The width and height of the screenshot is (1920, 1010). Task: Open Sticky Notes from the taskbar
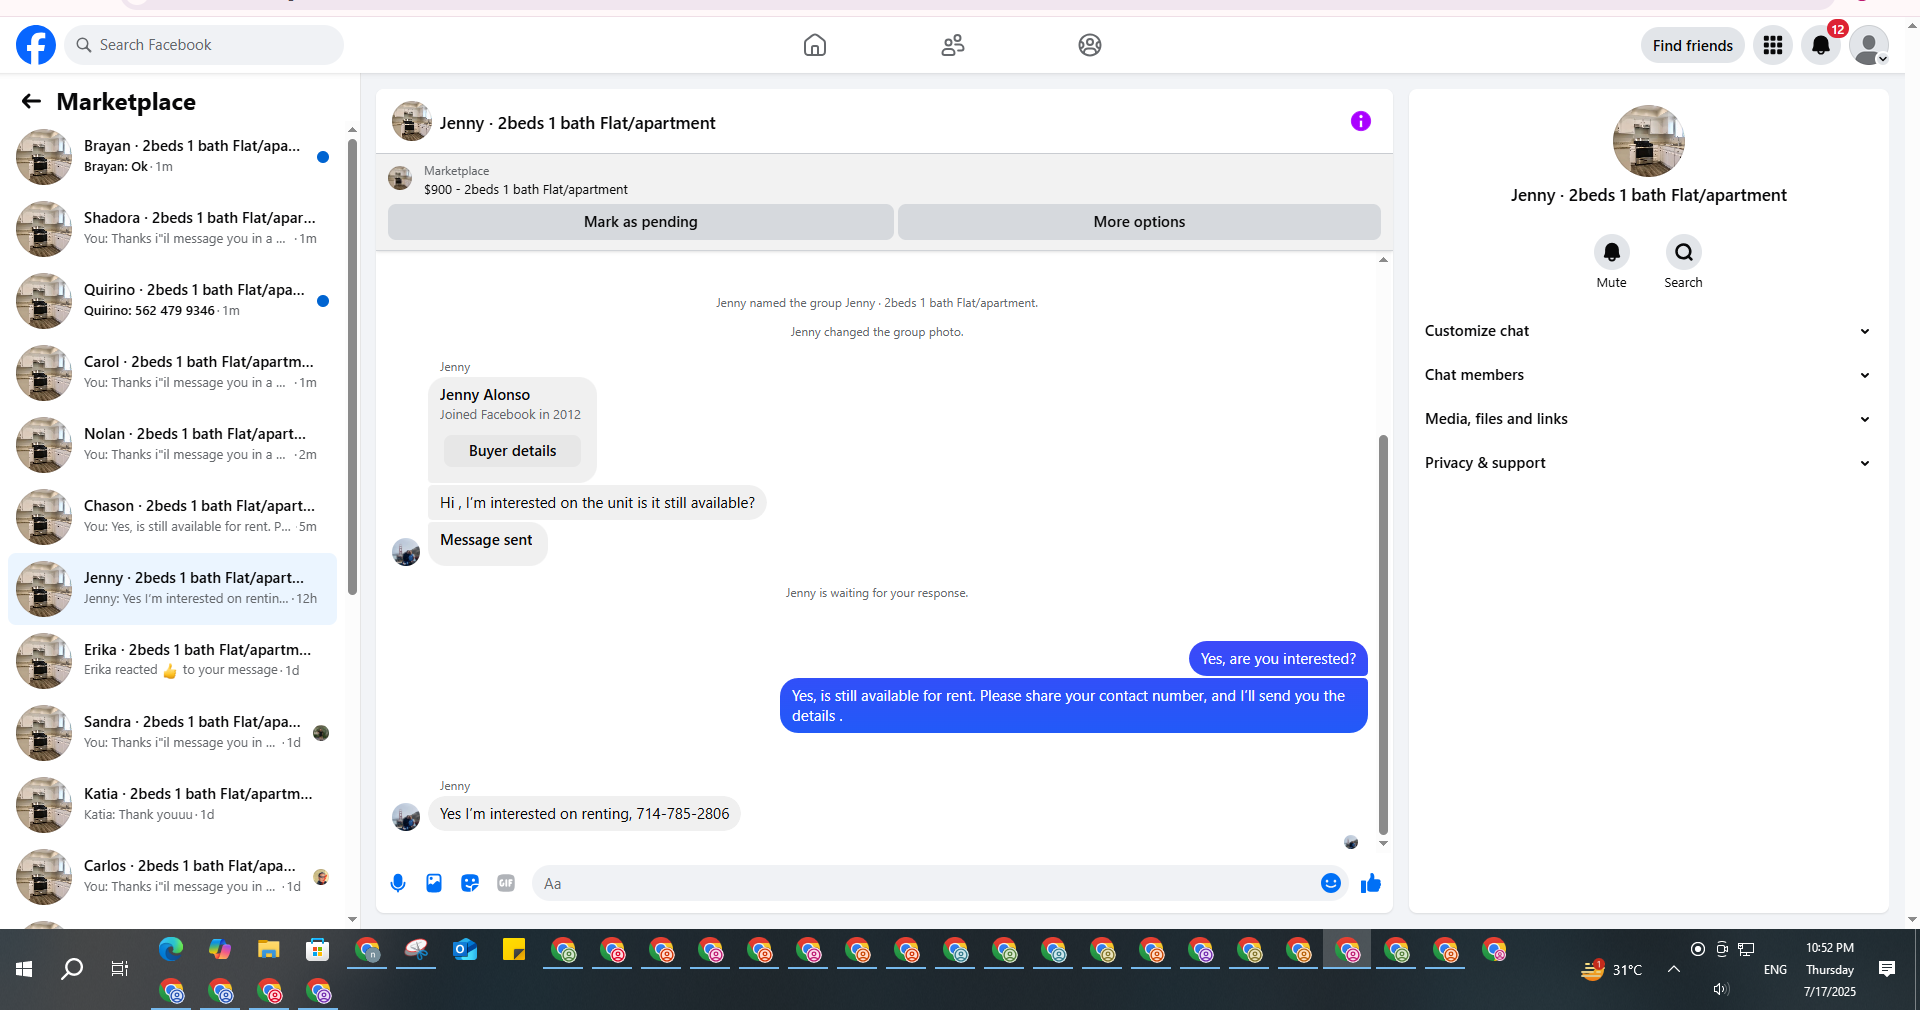[514, 949]
